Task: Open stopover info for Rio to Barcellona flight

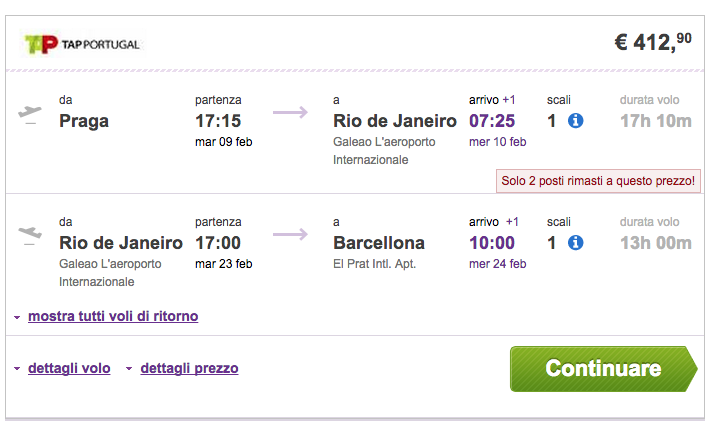Action: coord(575,243)
